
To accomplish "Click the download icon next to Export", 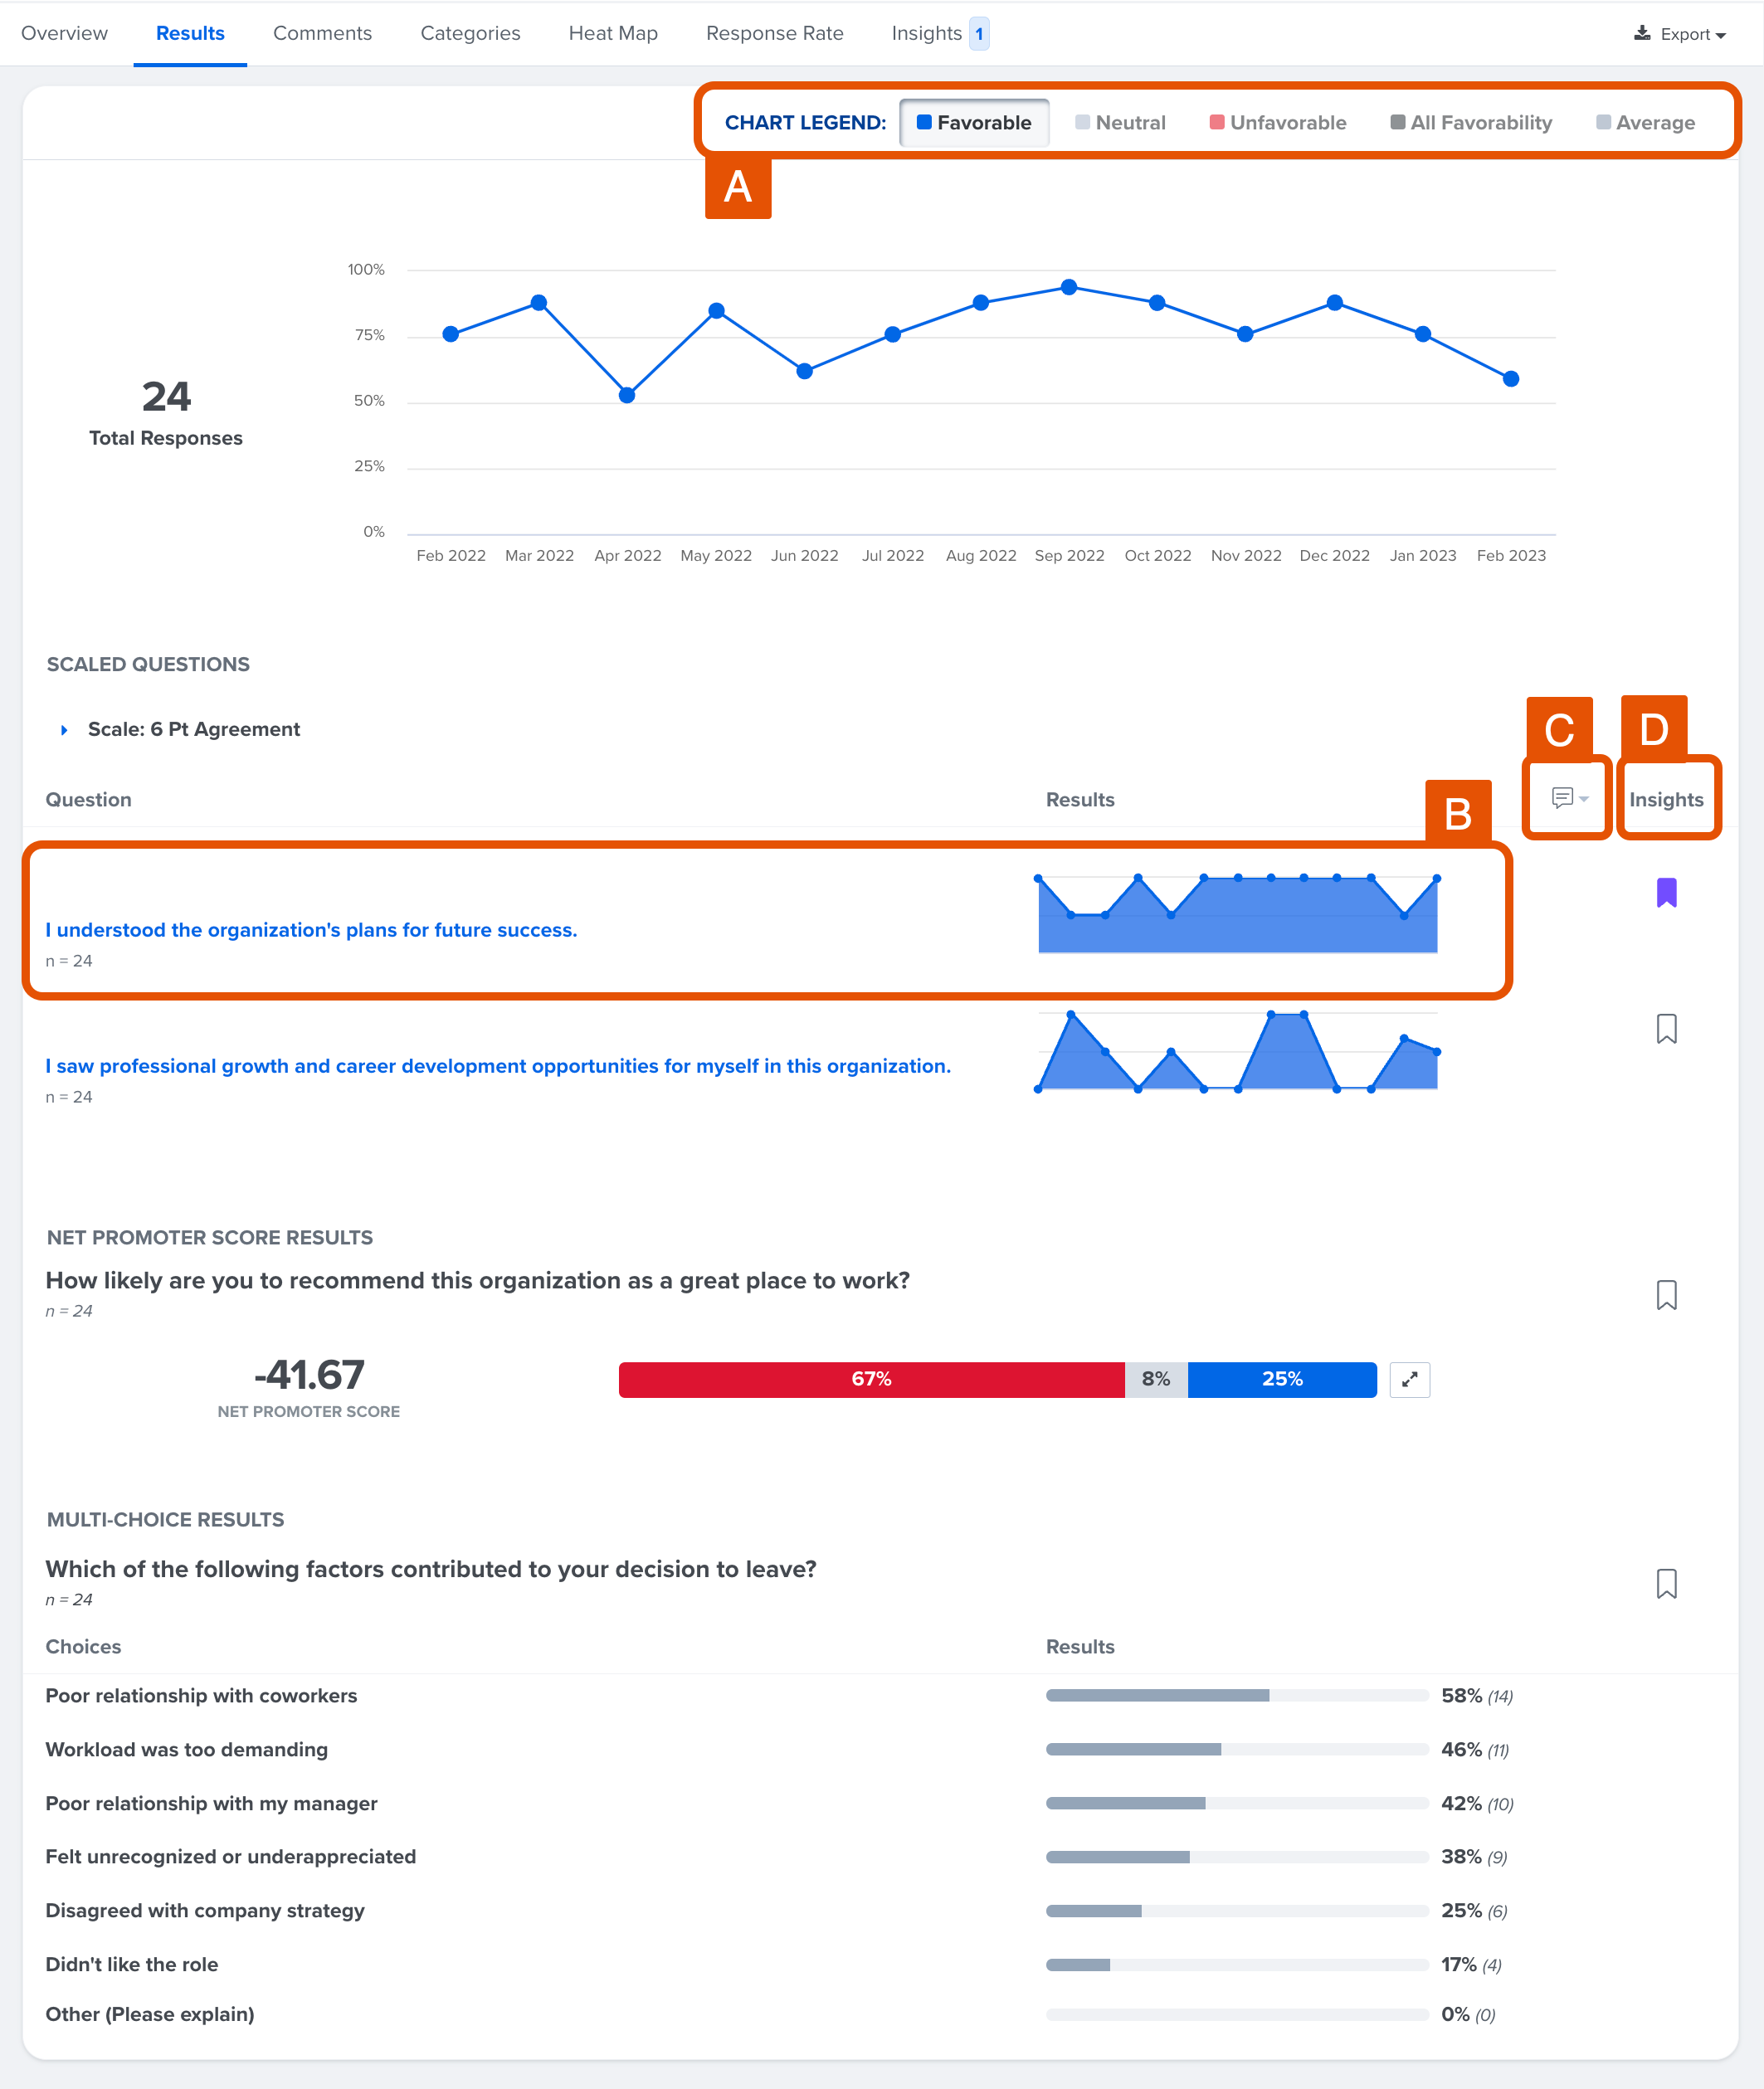I will pos(1642,33).
